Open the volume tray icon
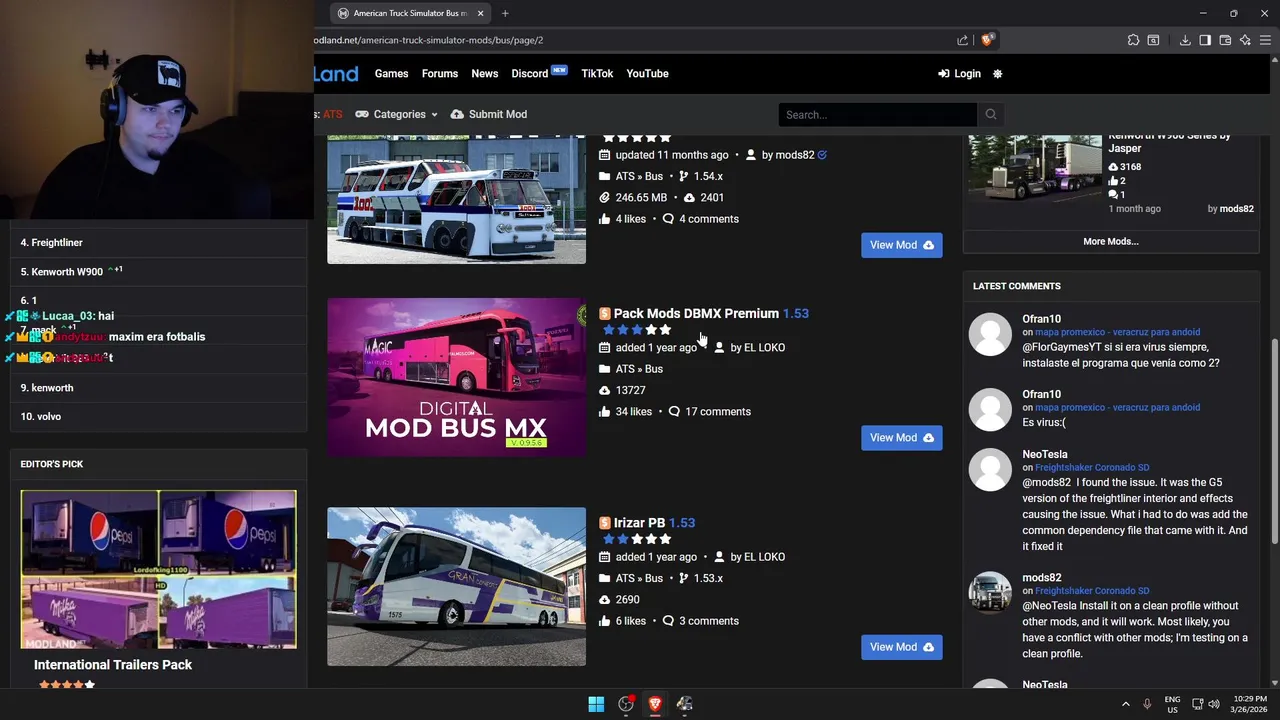Viewport: 1280px width, 720px height. pyautogui.click(x=1214, y=704)
